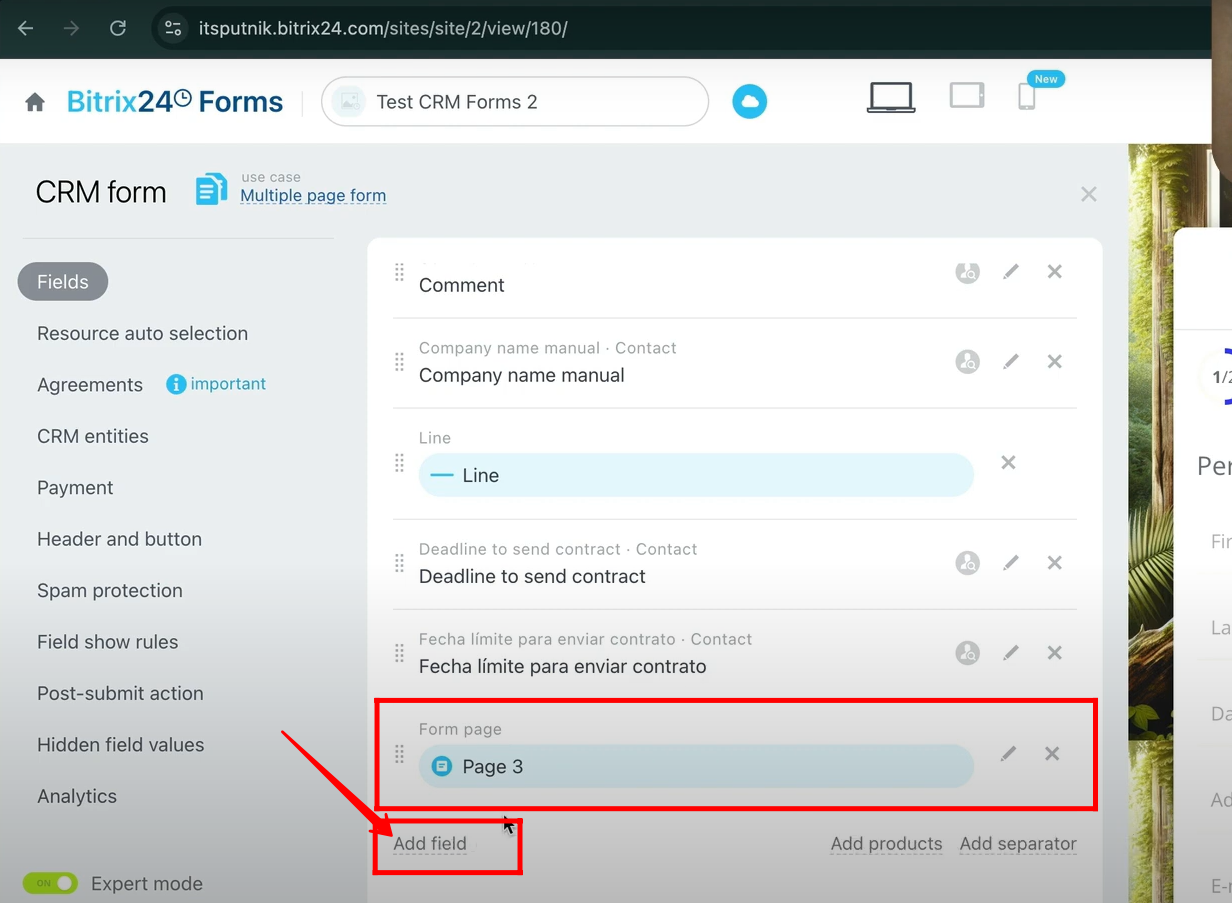Remove Fecha límite para enviar contrato field
This screenshot has height=903, width=1232.
click(1054, 652)
